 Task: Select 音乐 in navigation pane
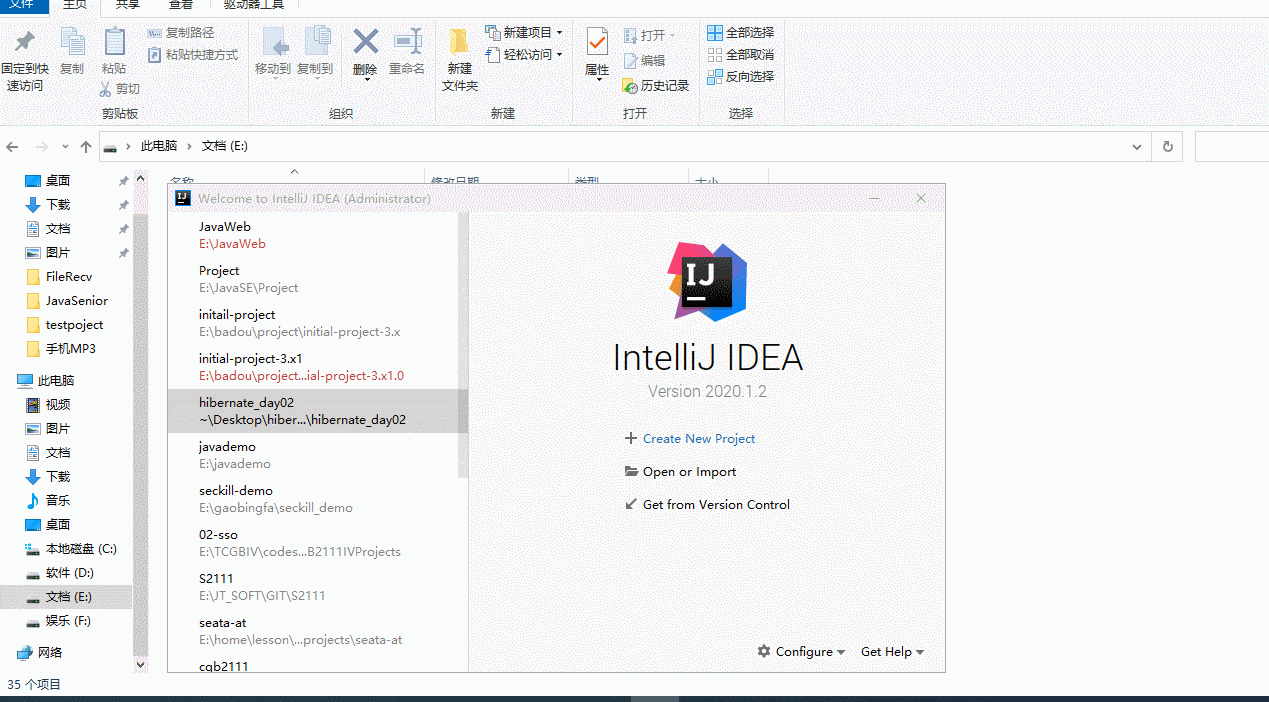point(58,501)
